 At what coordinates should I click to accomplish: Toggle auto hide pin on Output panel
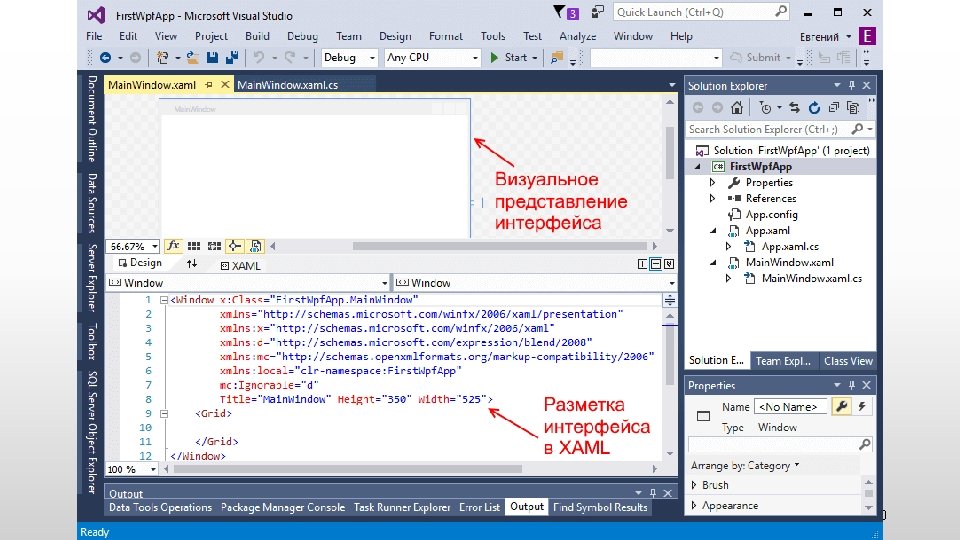(653, 493)
